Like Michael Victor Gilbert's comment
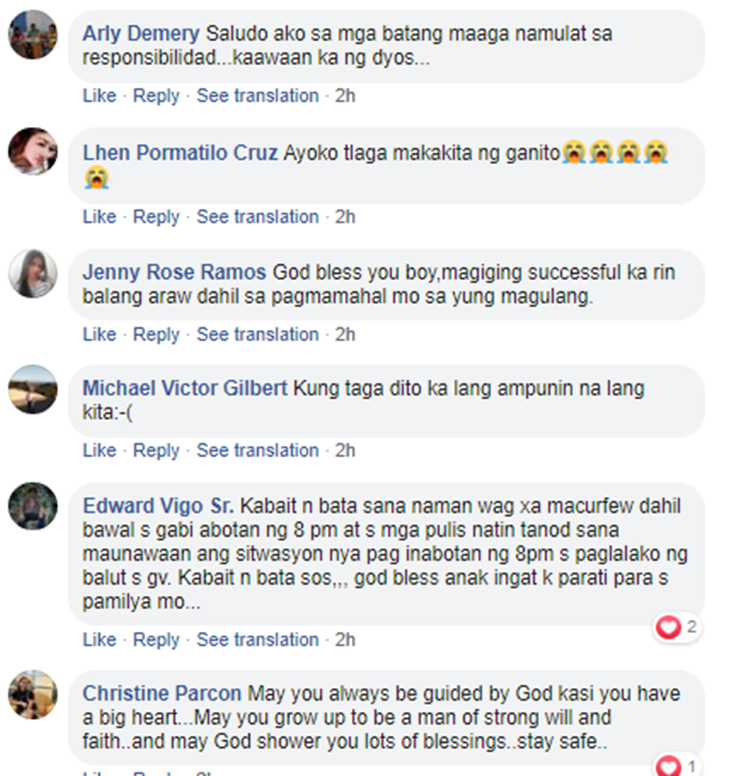The width and height of the screenshot is (750, 776). [x=100, y=450]
